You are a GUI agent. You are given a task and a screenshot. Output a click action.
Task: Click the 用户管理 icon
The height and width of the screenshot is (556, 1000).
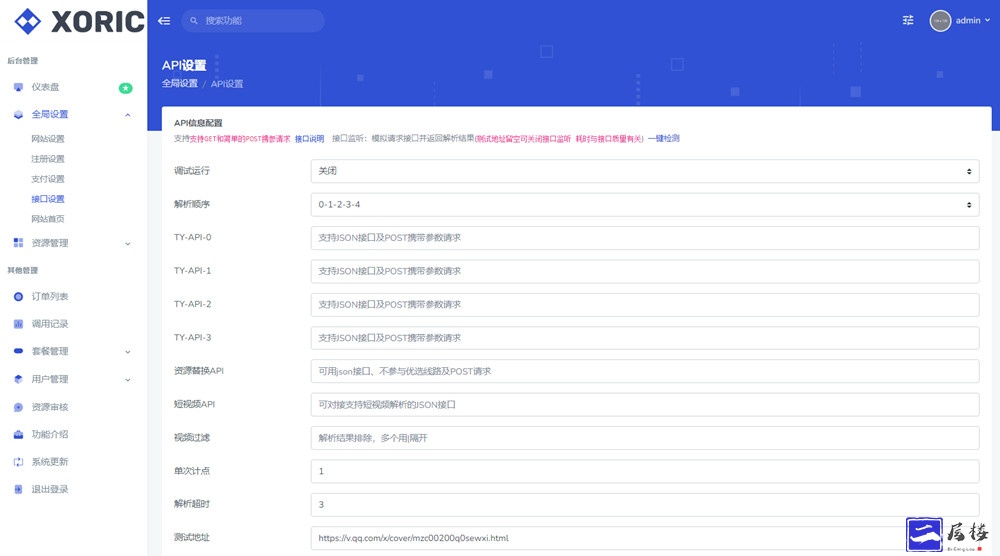click(18, 379)
